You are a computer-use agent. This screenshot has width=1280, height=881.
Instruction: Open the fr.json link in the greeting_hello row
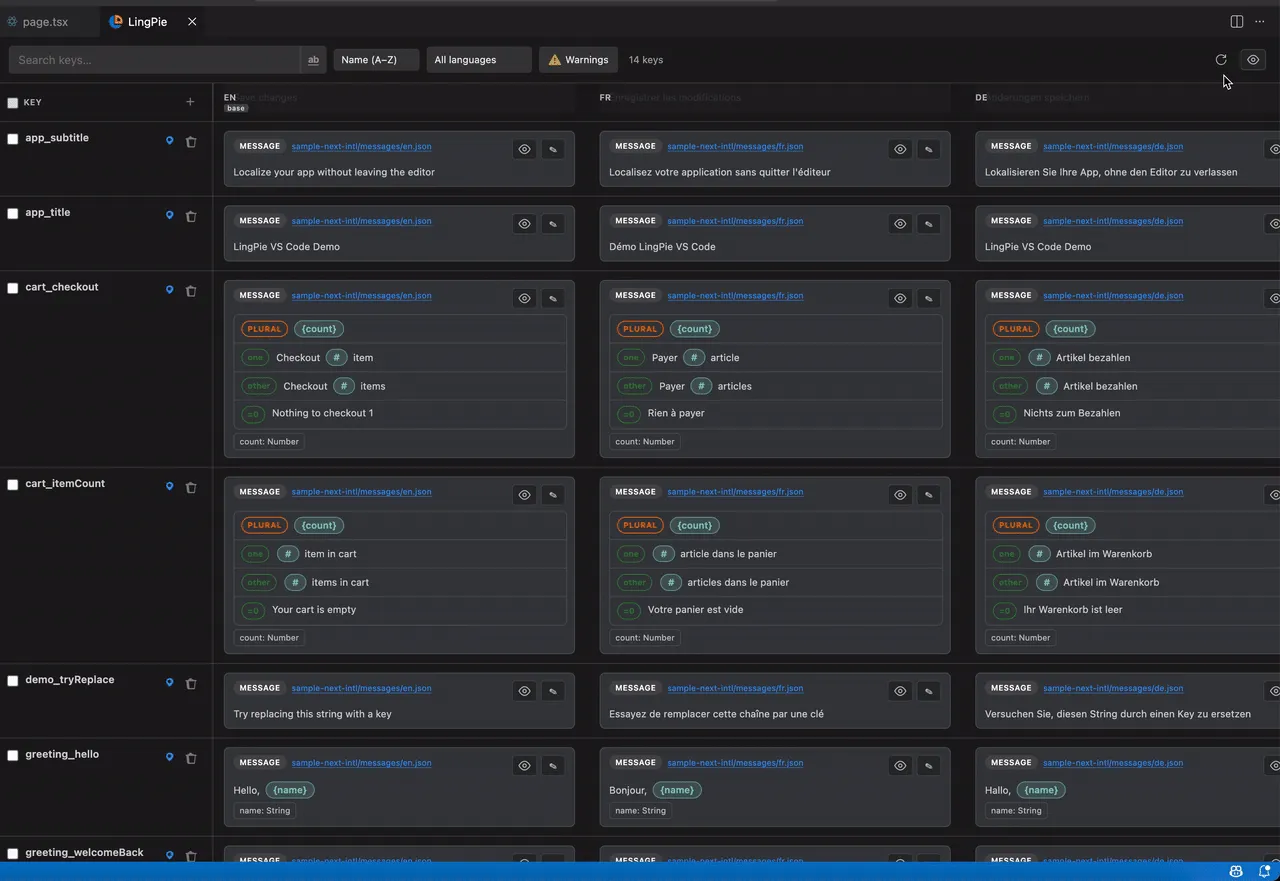click(x=735, y=763)
